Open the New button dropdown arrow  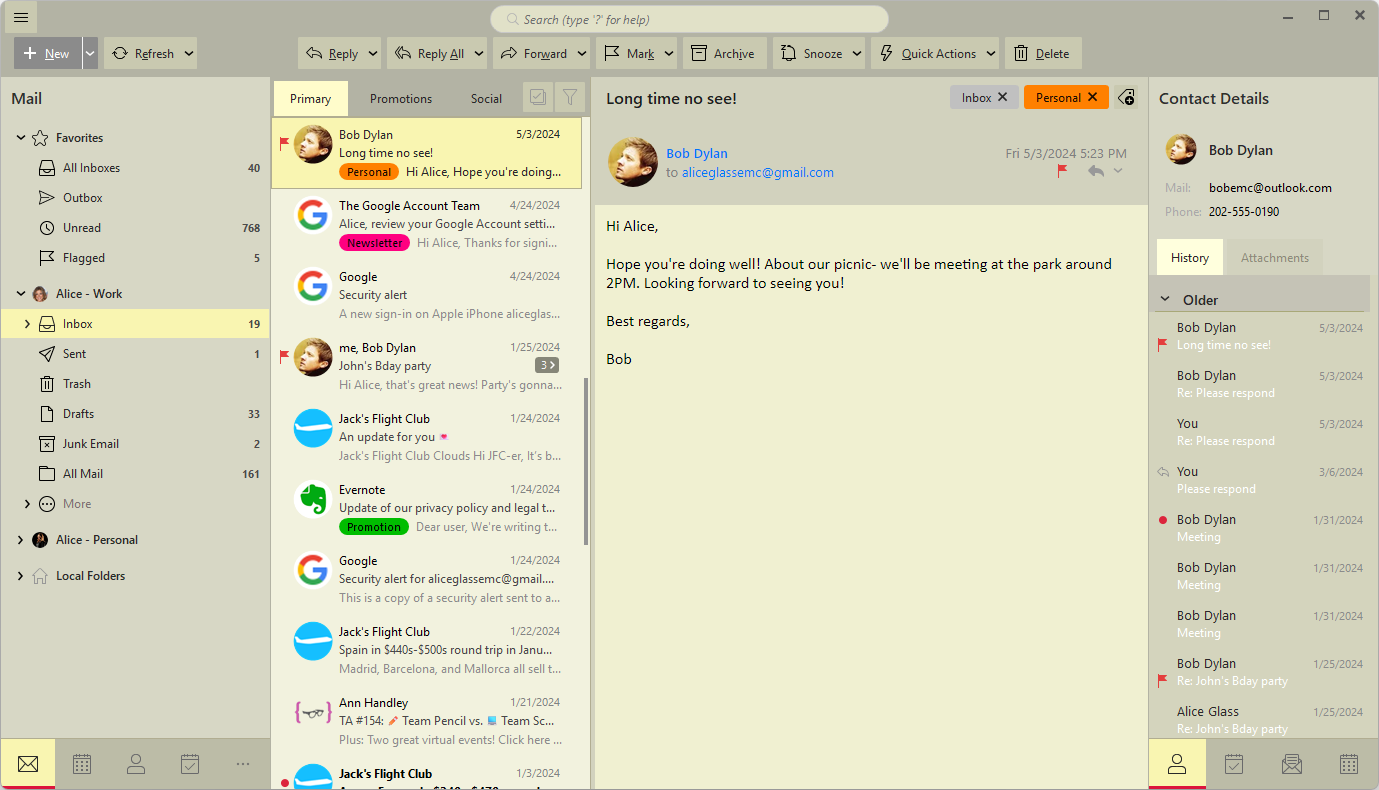90,54
